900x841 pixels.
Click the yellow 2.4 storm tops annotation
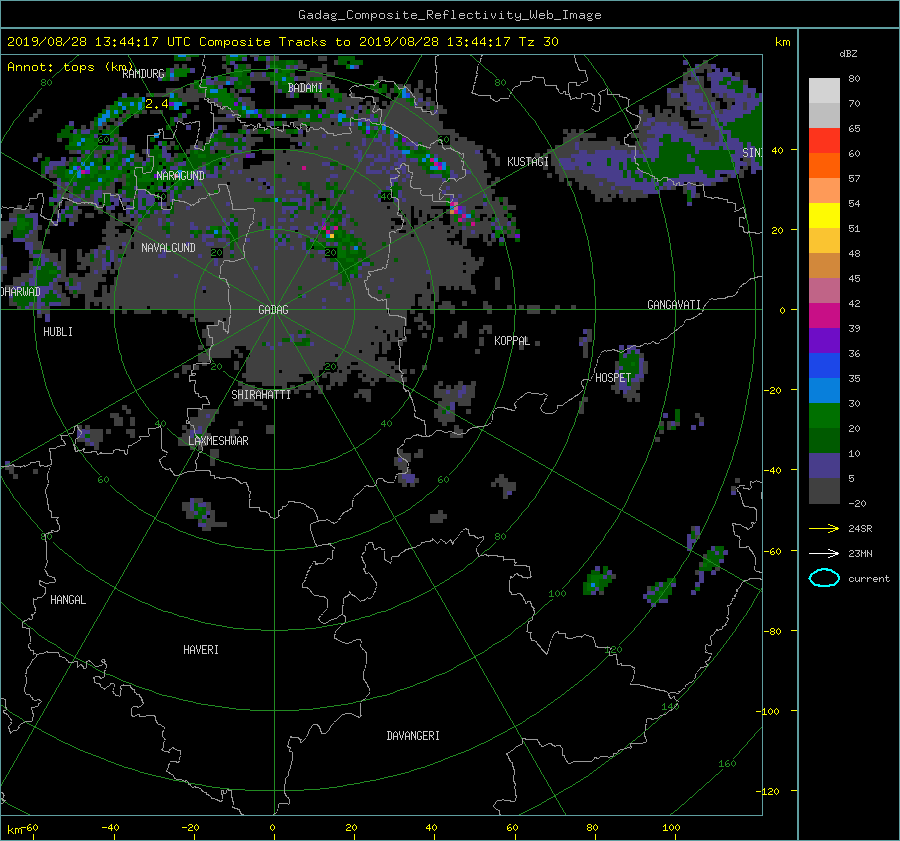click(157, 104)
